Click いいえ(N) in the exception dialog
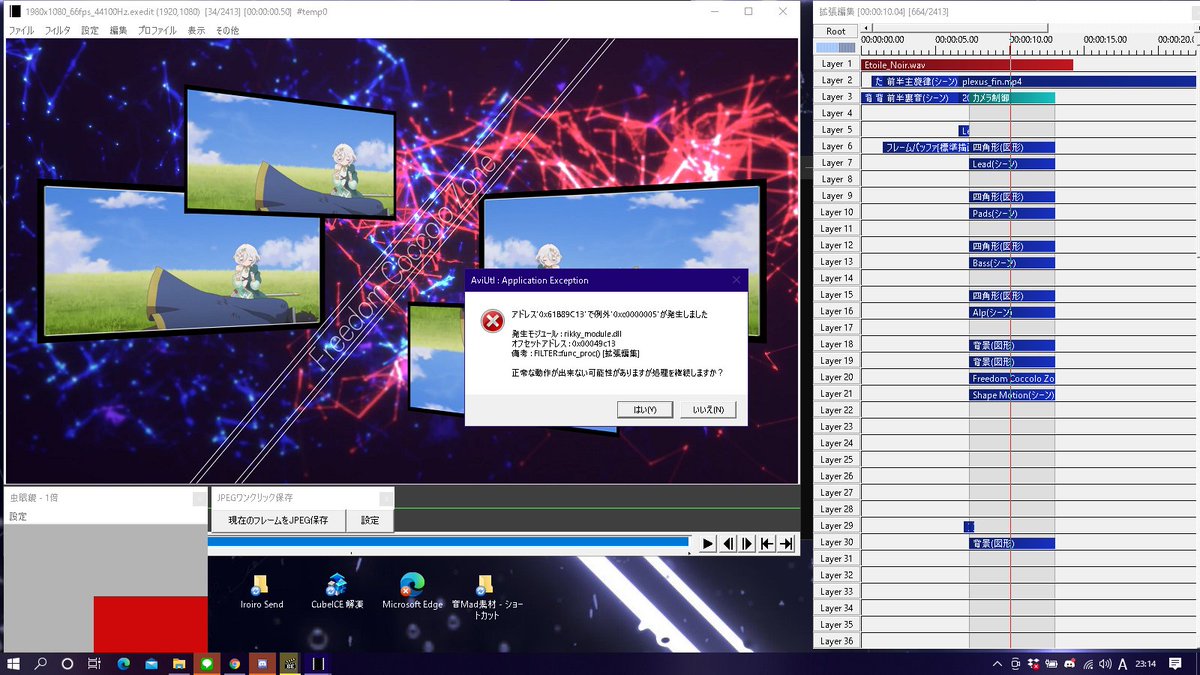Screen dimensions: 1200x675 [x=708, y=409]
